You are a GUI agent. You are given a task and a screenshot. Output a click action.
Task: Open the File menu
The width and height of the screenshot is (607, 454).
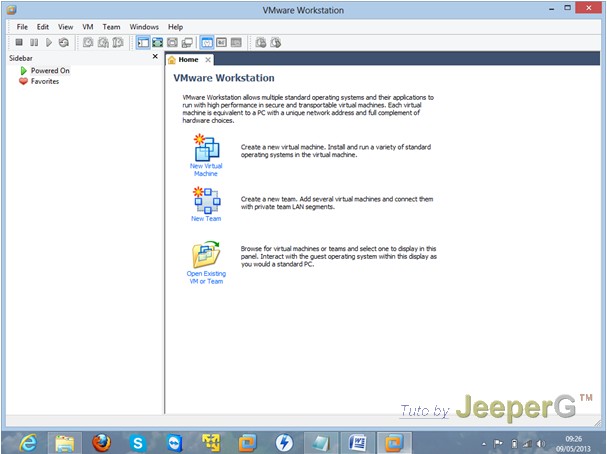22,27
